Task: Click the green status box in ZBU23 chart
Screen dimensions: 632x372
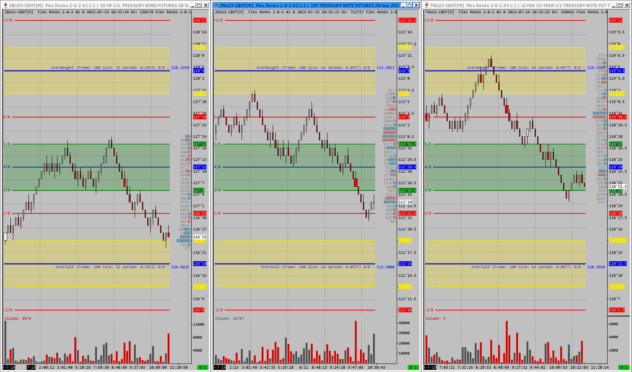Action: pyautogui.click(x=202, y=367)
